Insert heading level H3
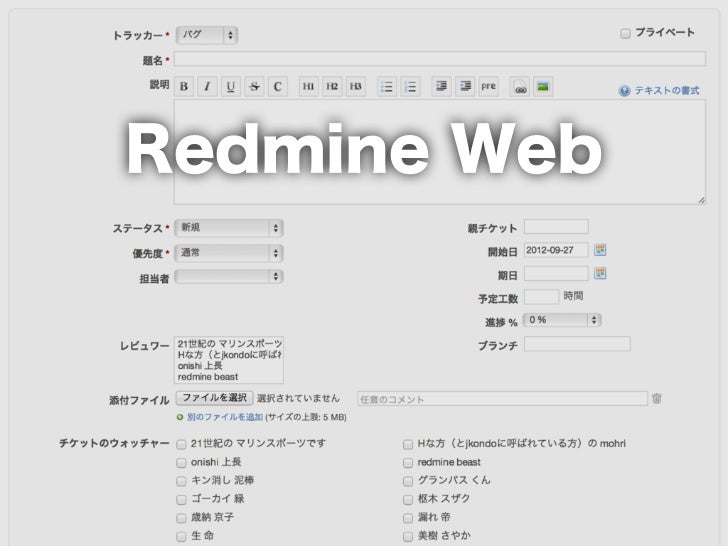The image size is (728, 546). (x=356, y=86)
